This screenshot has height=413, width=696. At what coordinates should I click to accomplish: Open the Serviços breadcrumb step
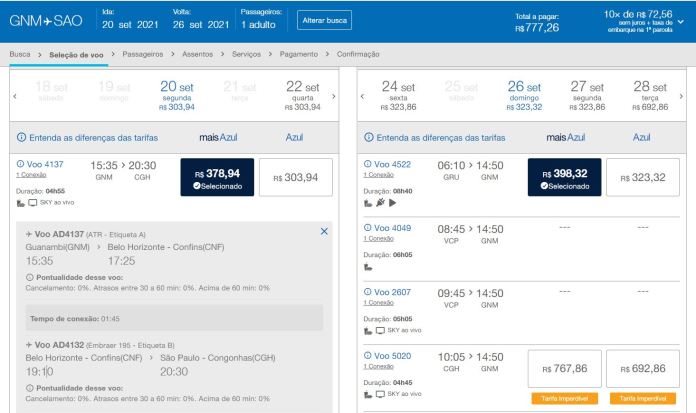246,54
